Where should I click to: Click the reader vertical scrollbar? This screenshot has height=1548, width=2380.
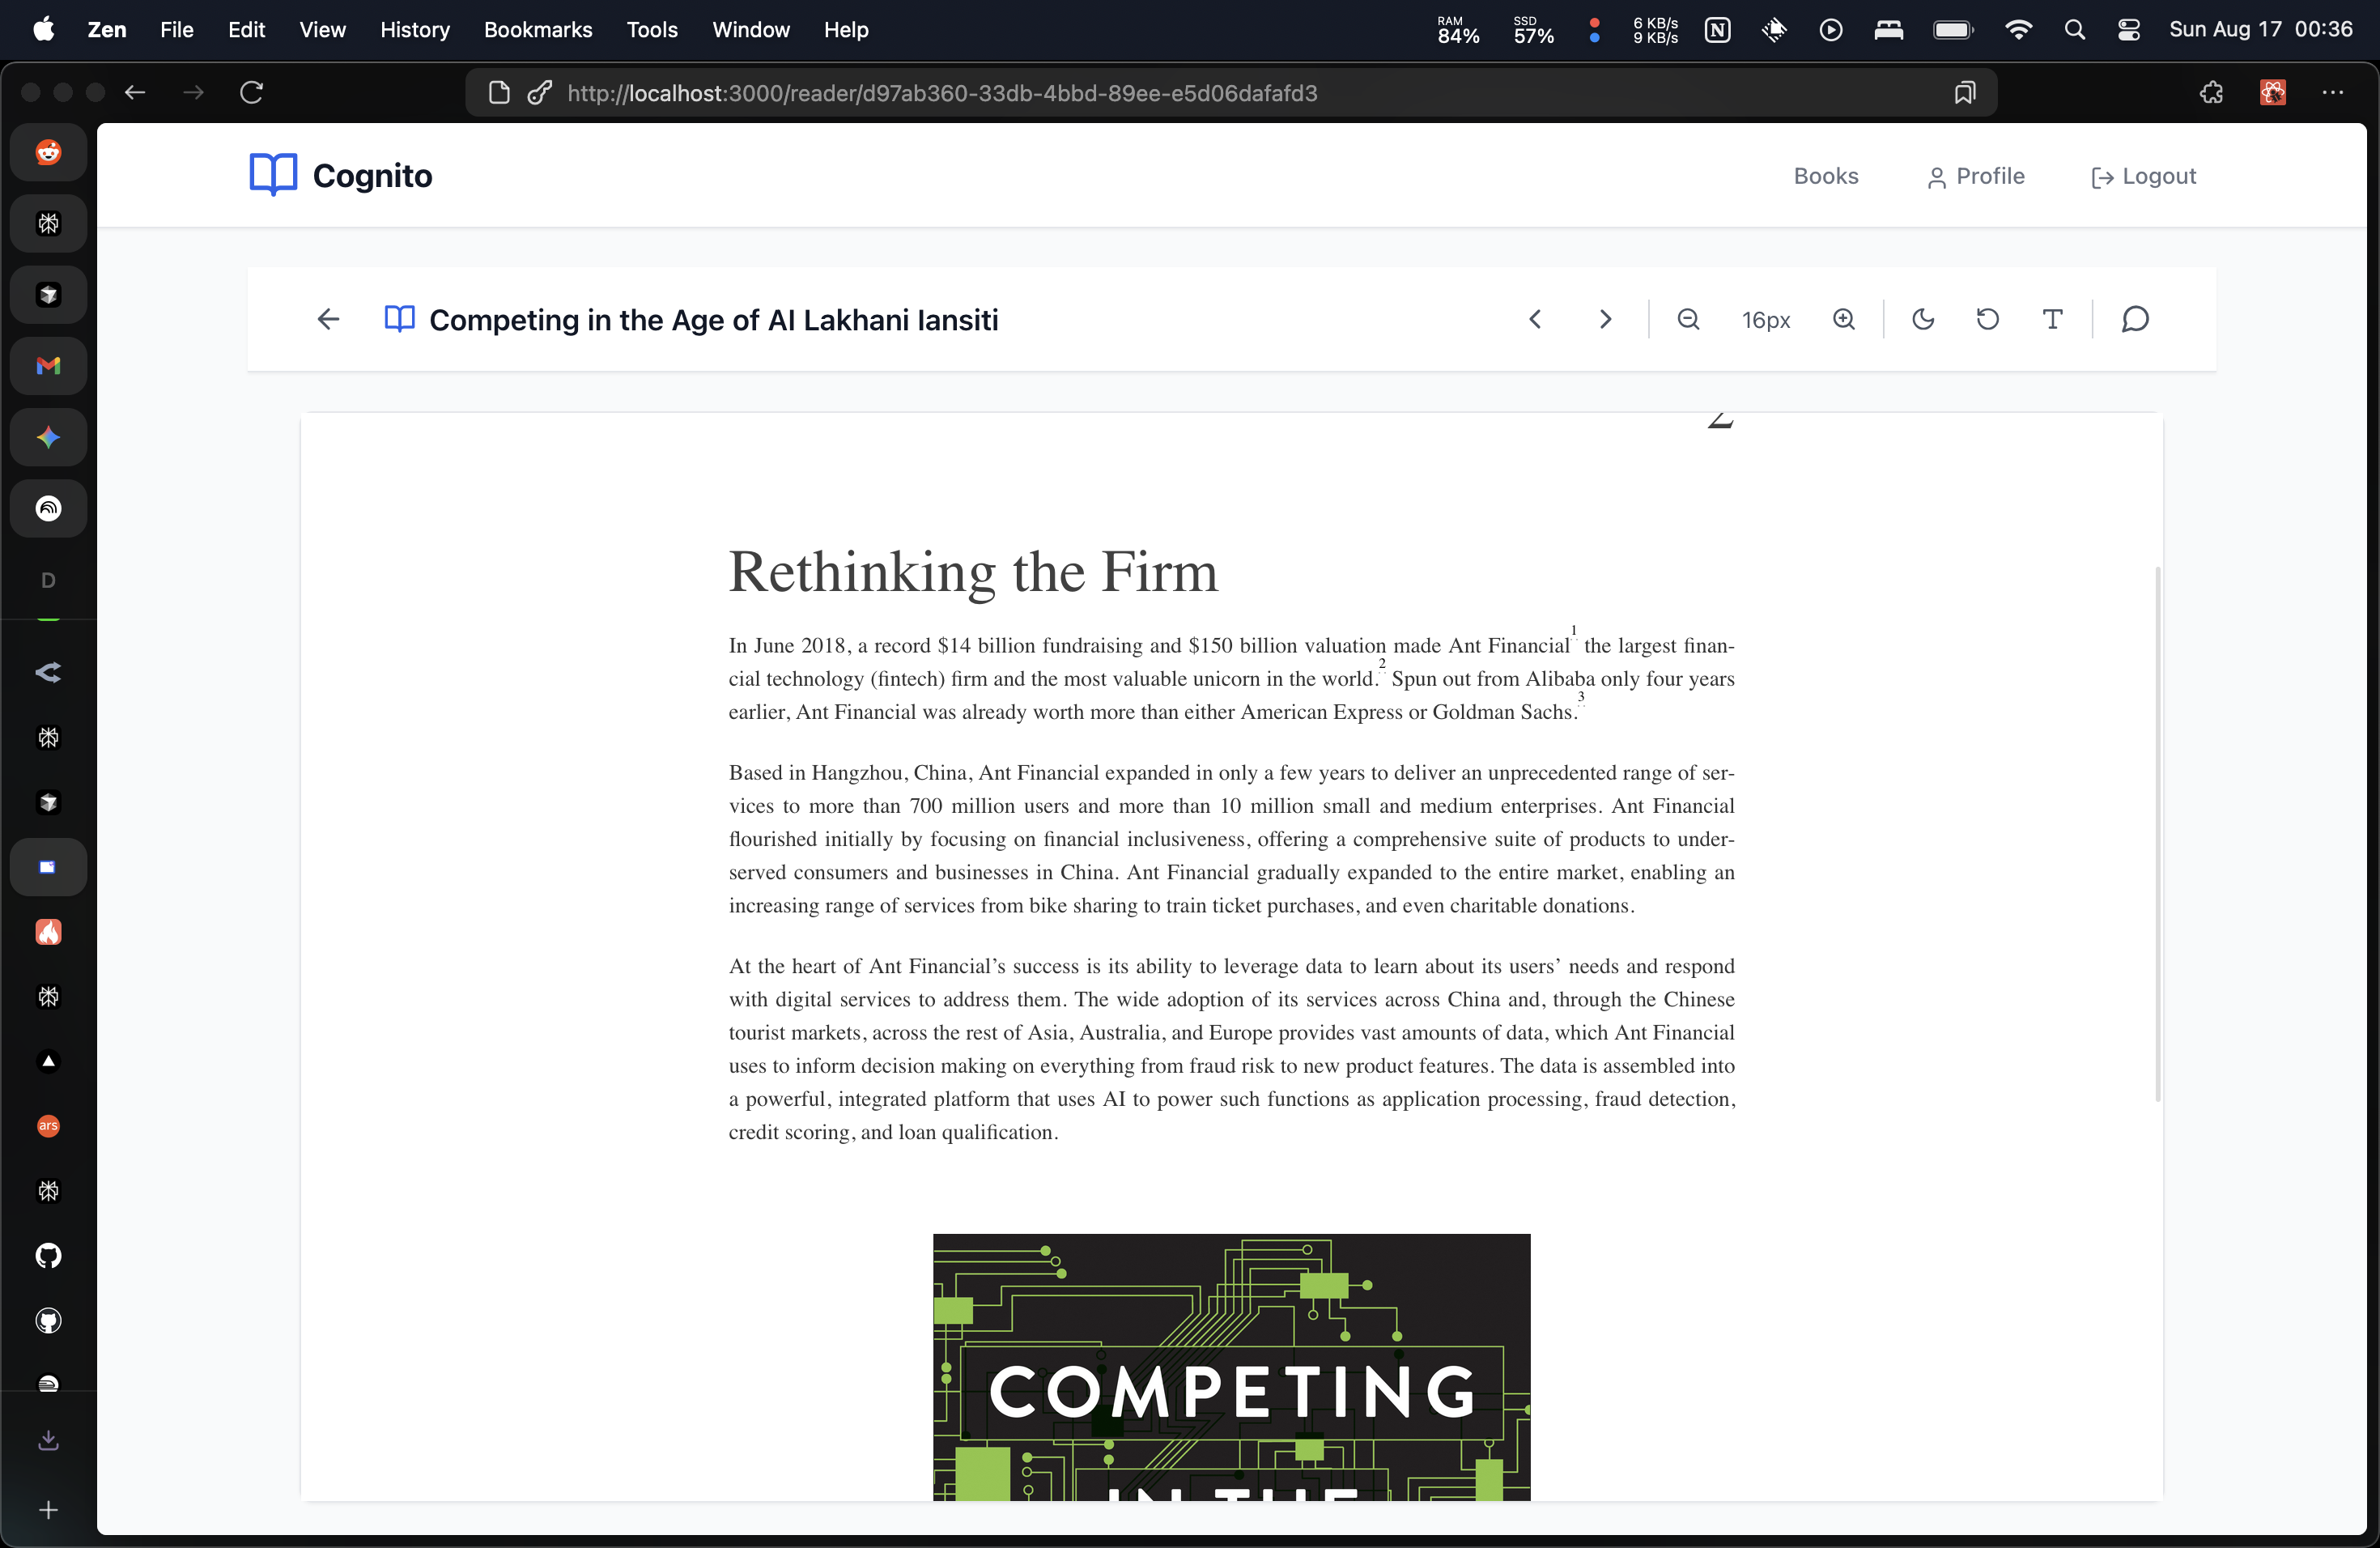(x=2157, y=832)
